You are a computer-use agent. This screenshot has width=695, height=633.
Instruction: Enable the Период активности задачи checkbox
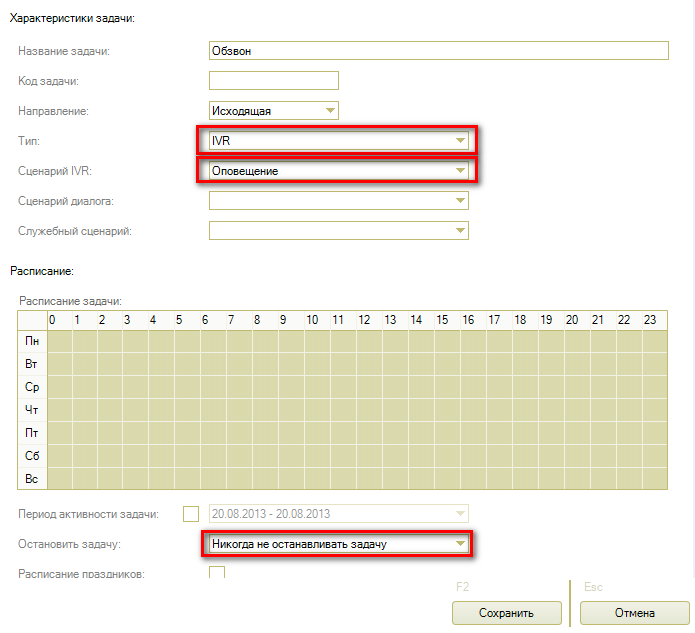[x=191, y=514]
